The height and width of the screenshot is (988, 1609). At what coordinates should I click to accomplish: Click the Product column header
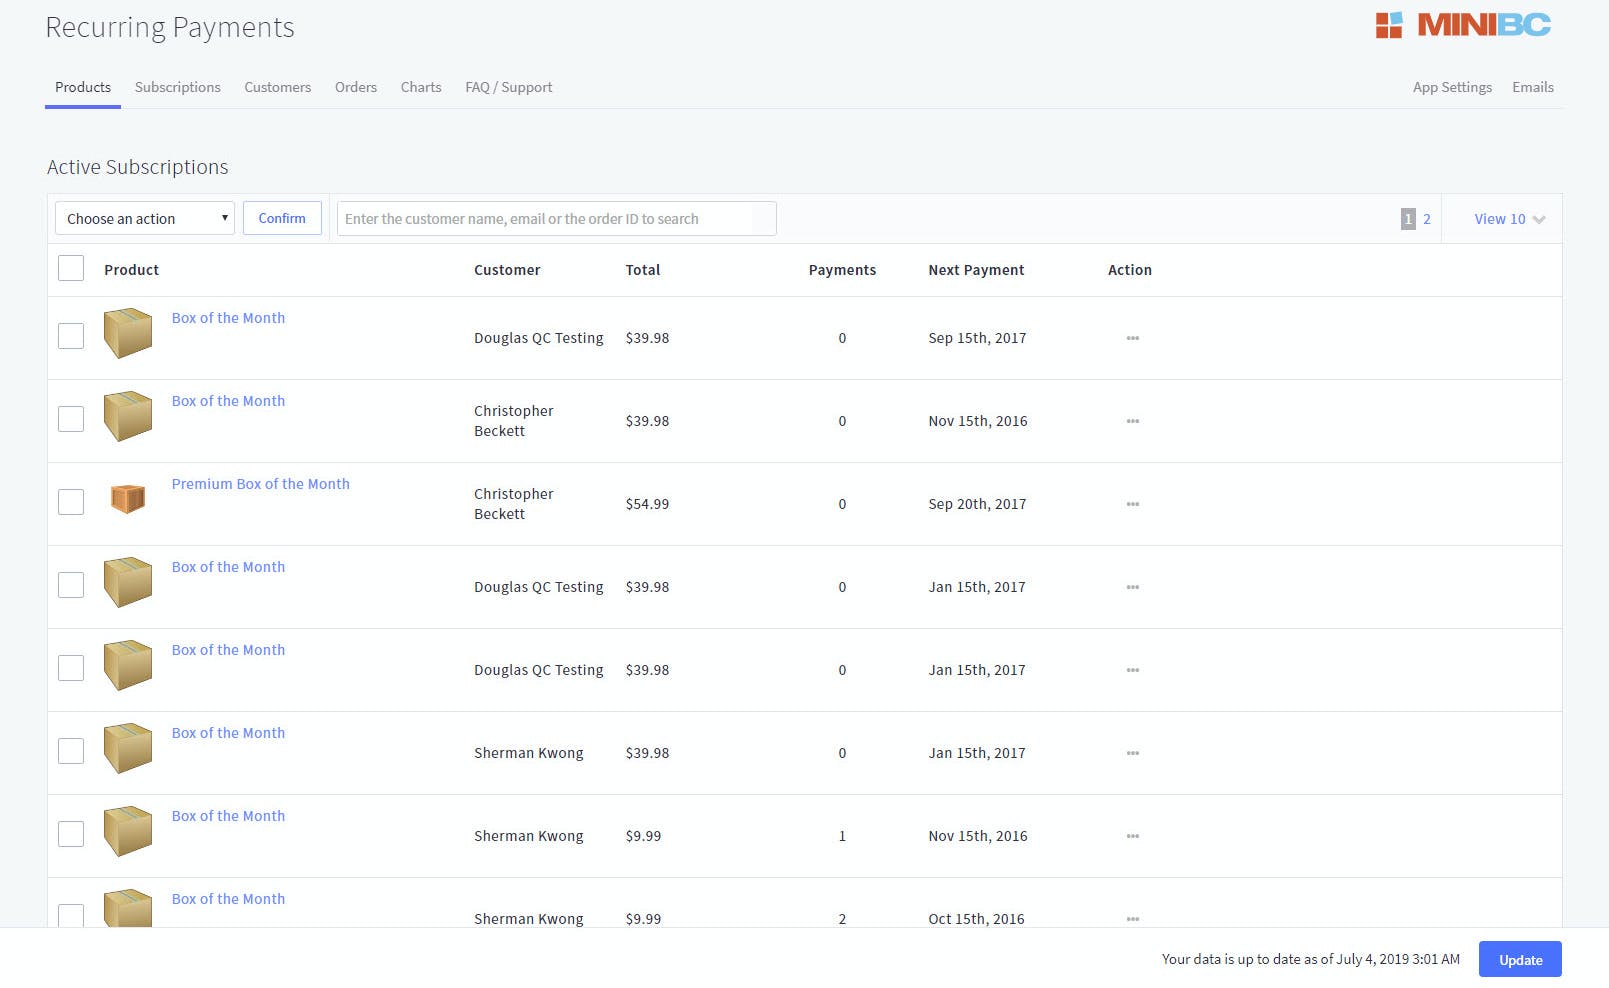tap(131, 270)
